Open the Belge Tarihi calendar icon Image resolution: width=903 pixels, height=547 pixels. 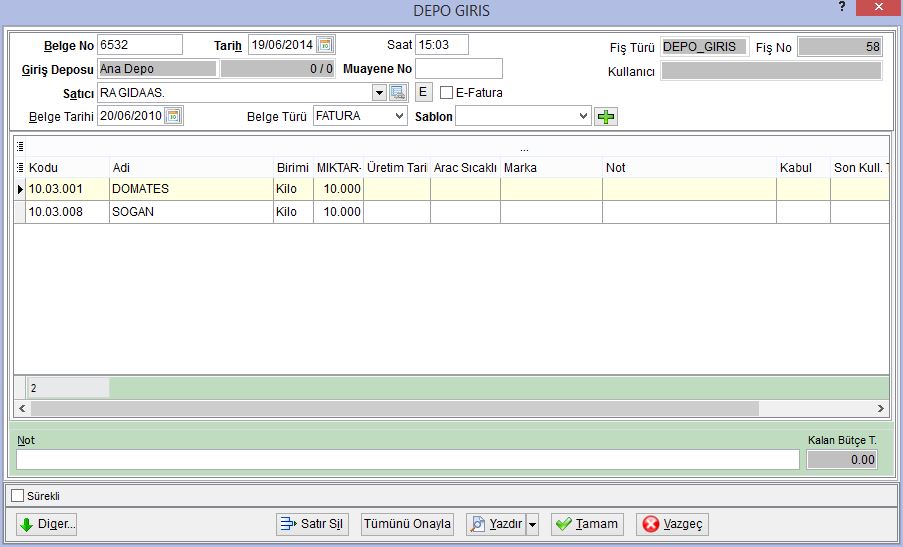(173, 116)
